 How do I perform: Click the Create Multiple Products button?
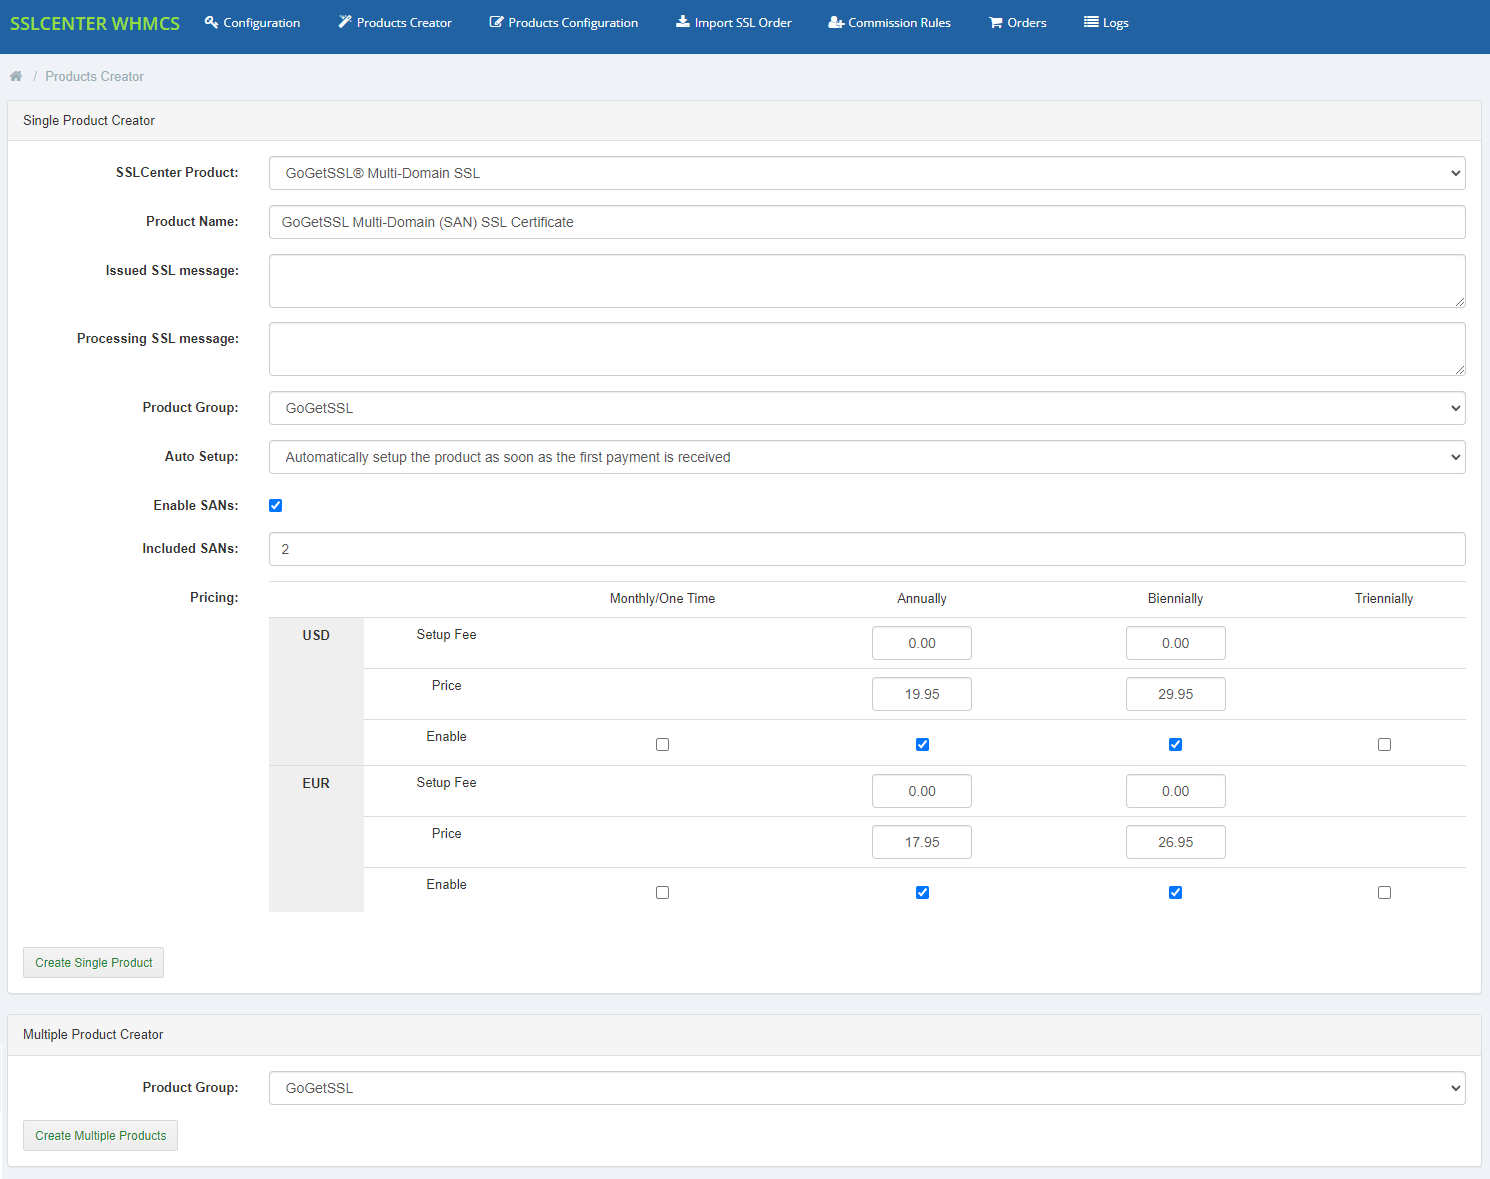click(100, 1135)
